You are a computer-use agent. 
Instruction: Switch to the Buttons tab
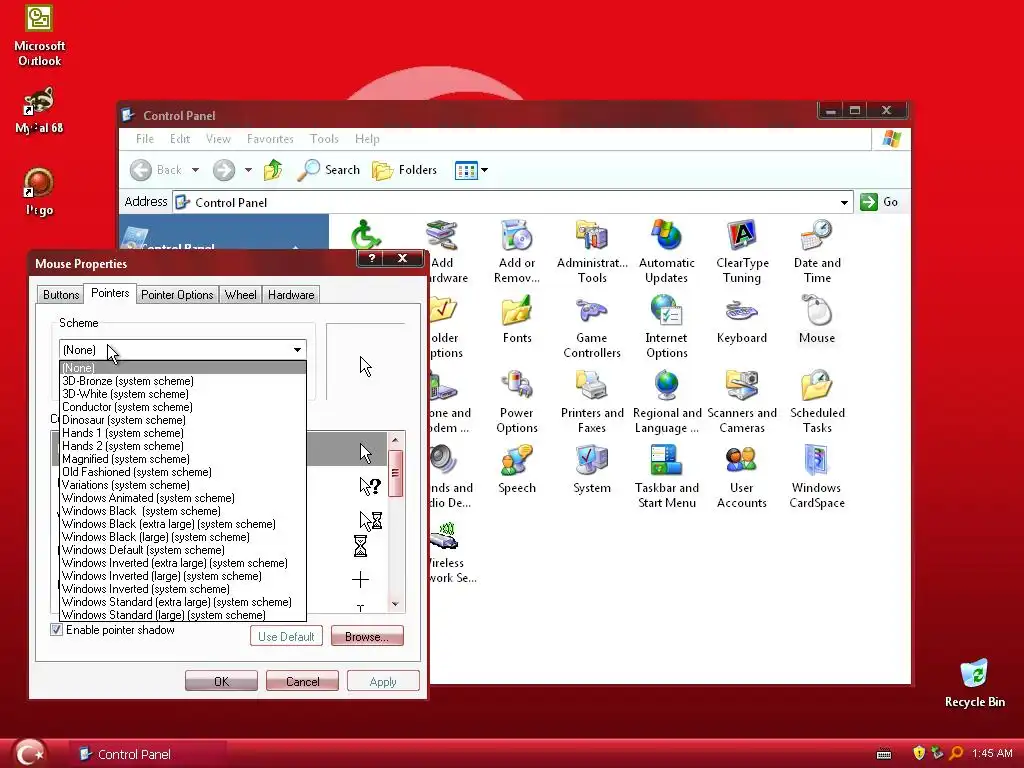coord(61,295)
